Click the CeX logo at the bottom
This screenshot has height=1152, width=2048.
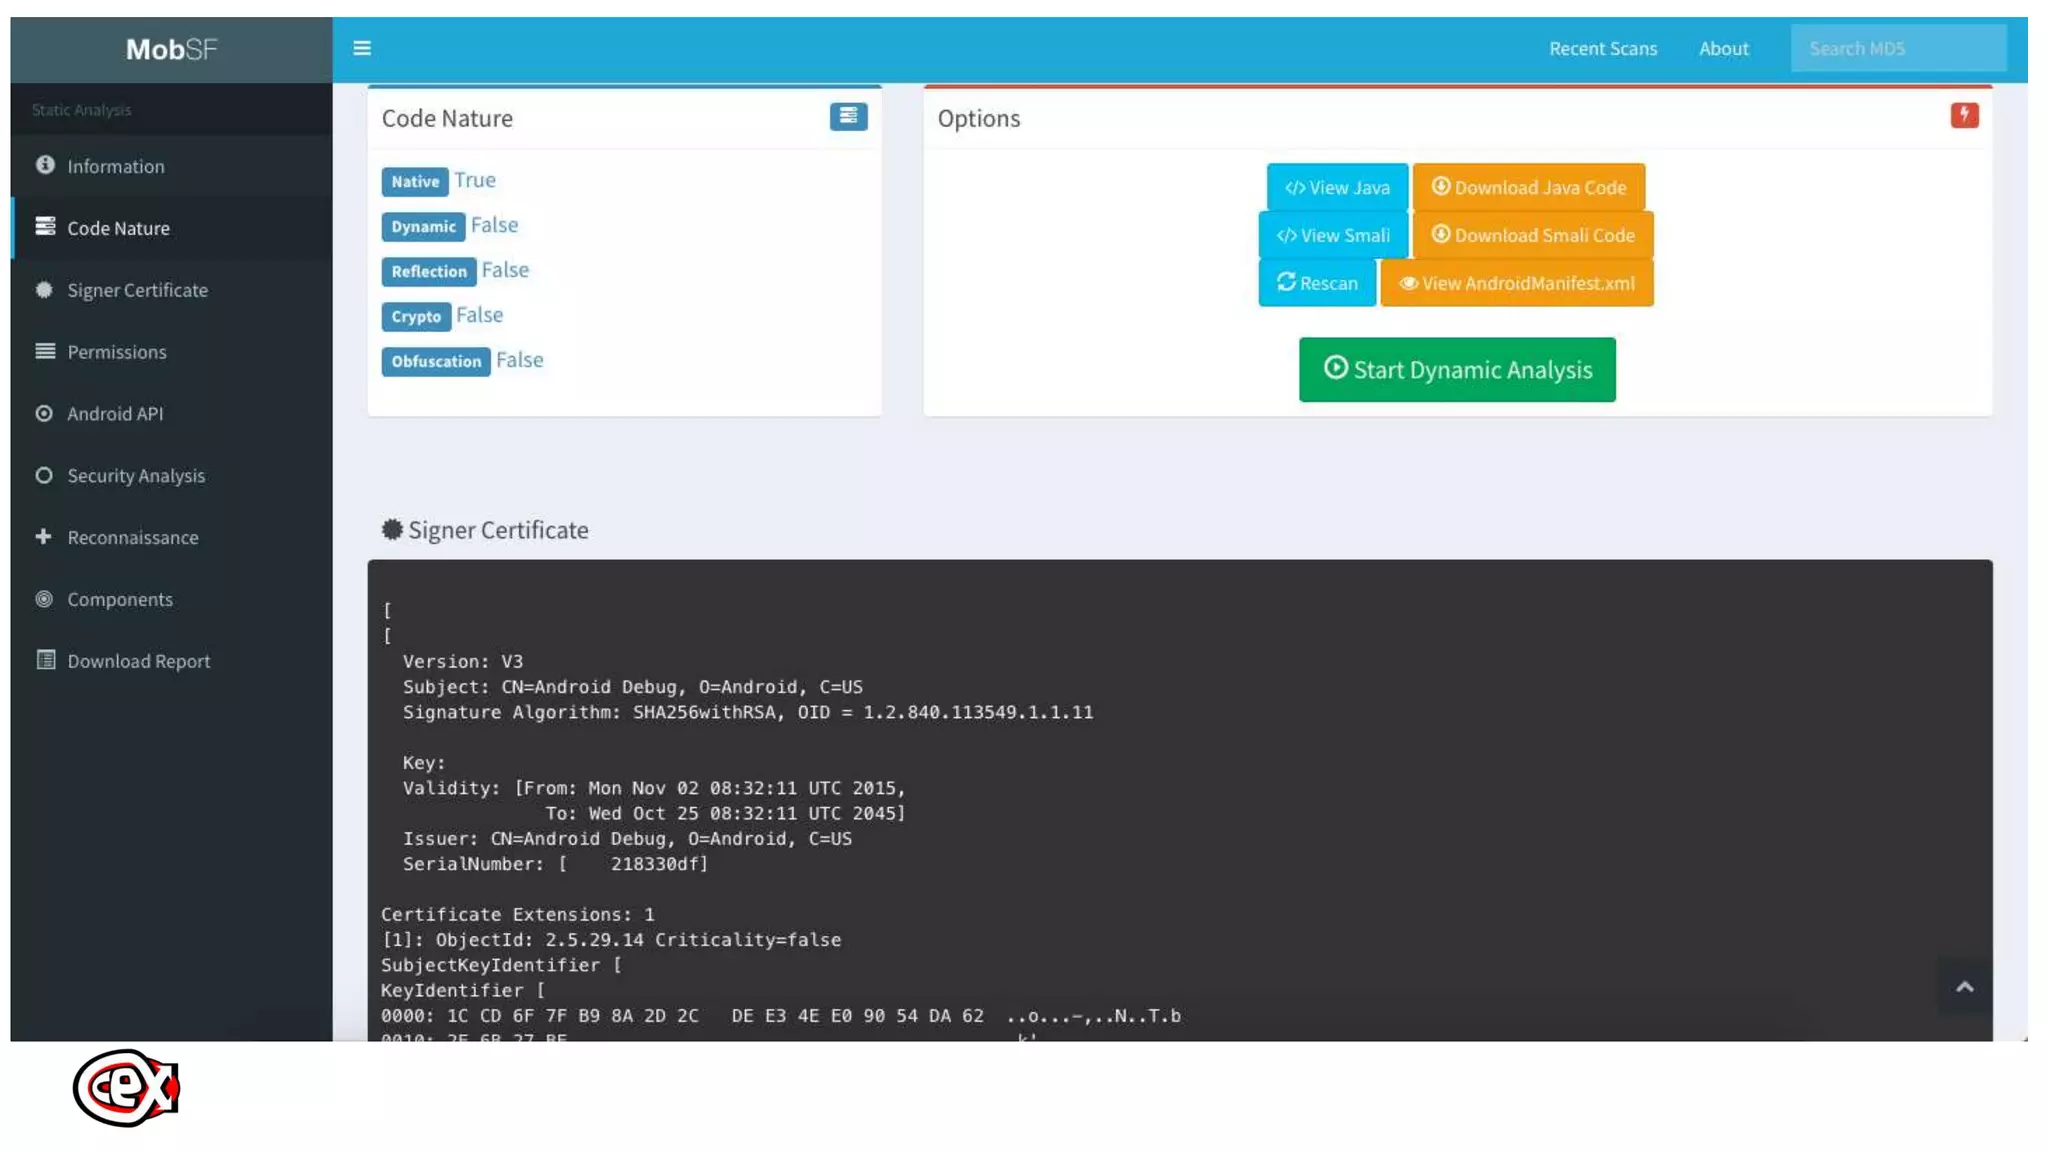[x=126, y=1088]
